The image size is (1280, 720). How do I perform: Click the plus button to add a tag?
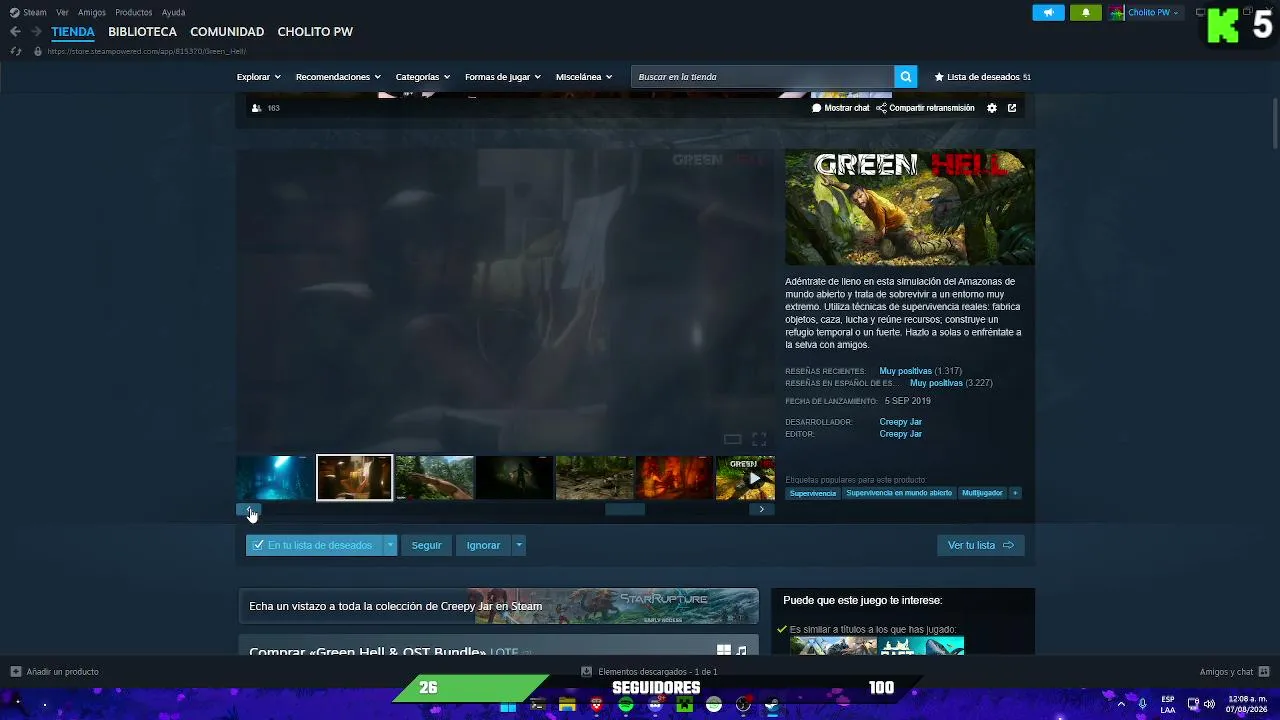1015,493
